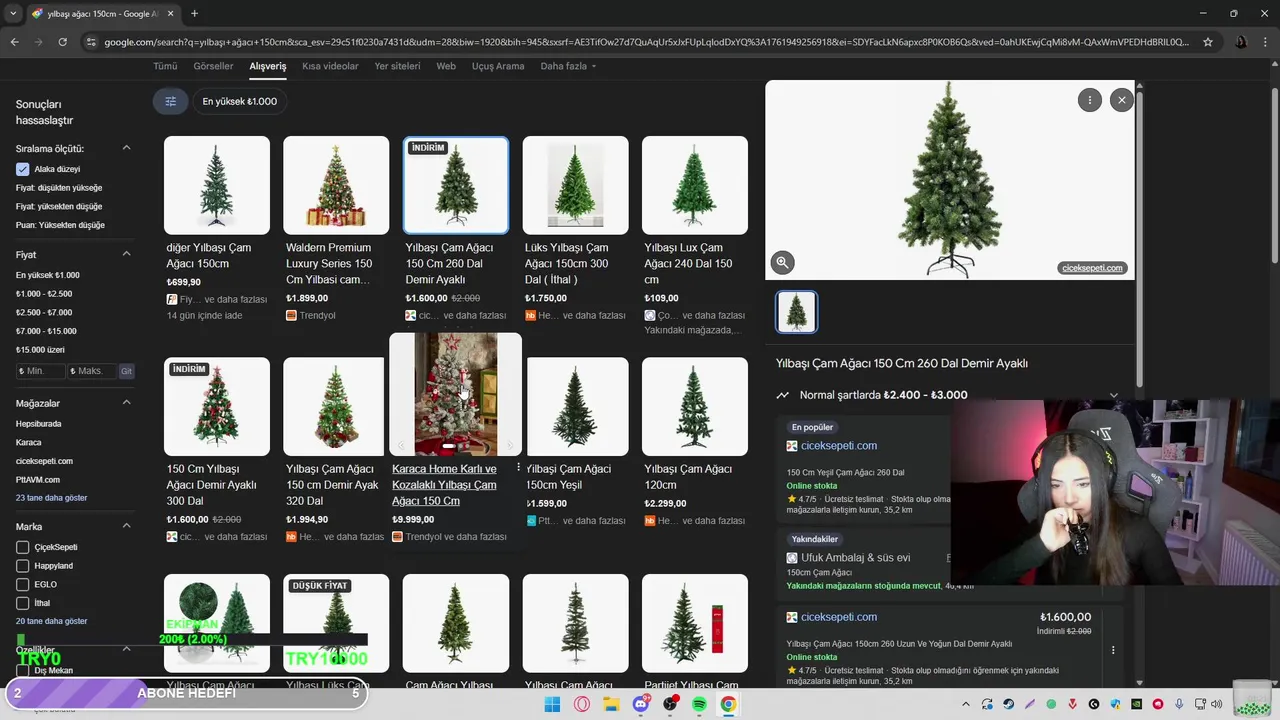Sort by Fiyat: düşükten yükseğe
The height and width of the screenshot is (720, 1280).
(x=59, y=188)
